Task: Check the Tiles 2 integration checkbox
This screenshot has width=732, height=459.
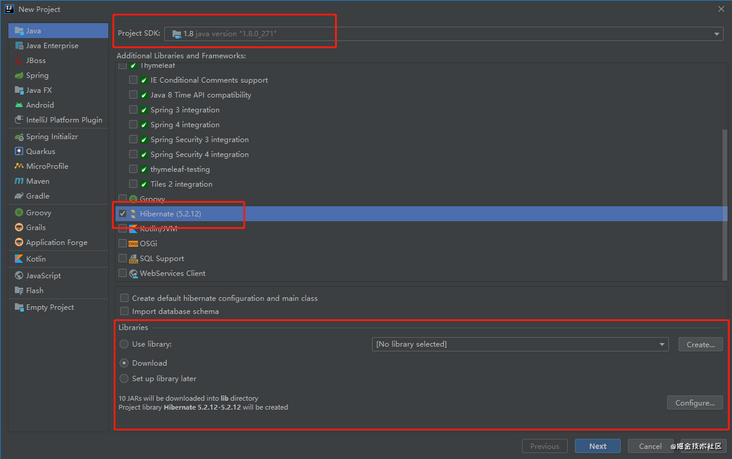Action: click(133, 184)
